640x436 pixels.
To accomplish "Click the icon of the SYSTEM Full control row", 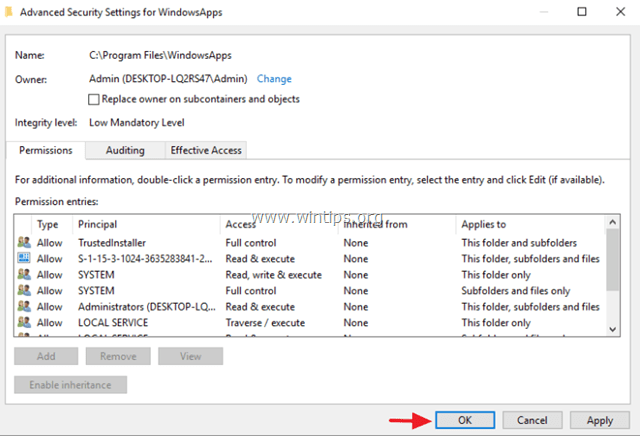I will (24, 290).
